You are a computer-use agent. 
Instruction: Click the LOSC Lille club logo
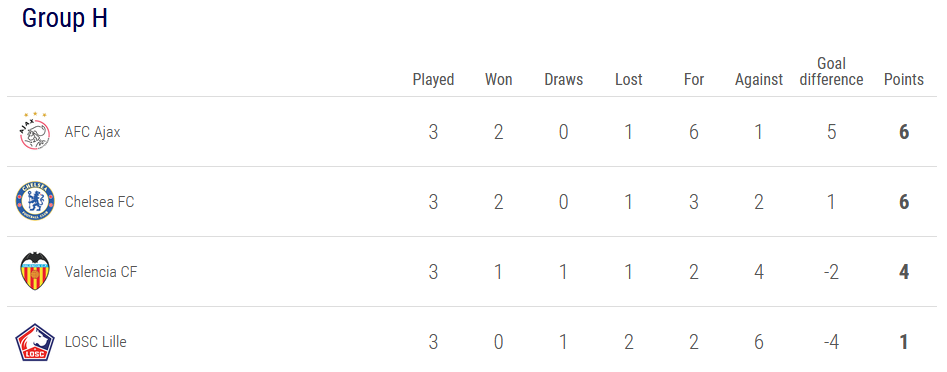[35, 342]
